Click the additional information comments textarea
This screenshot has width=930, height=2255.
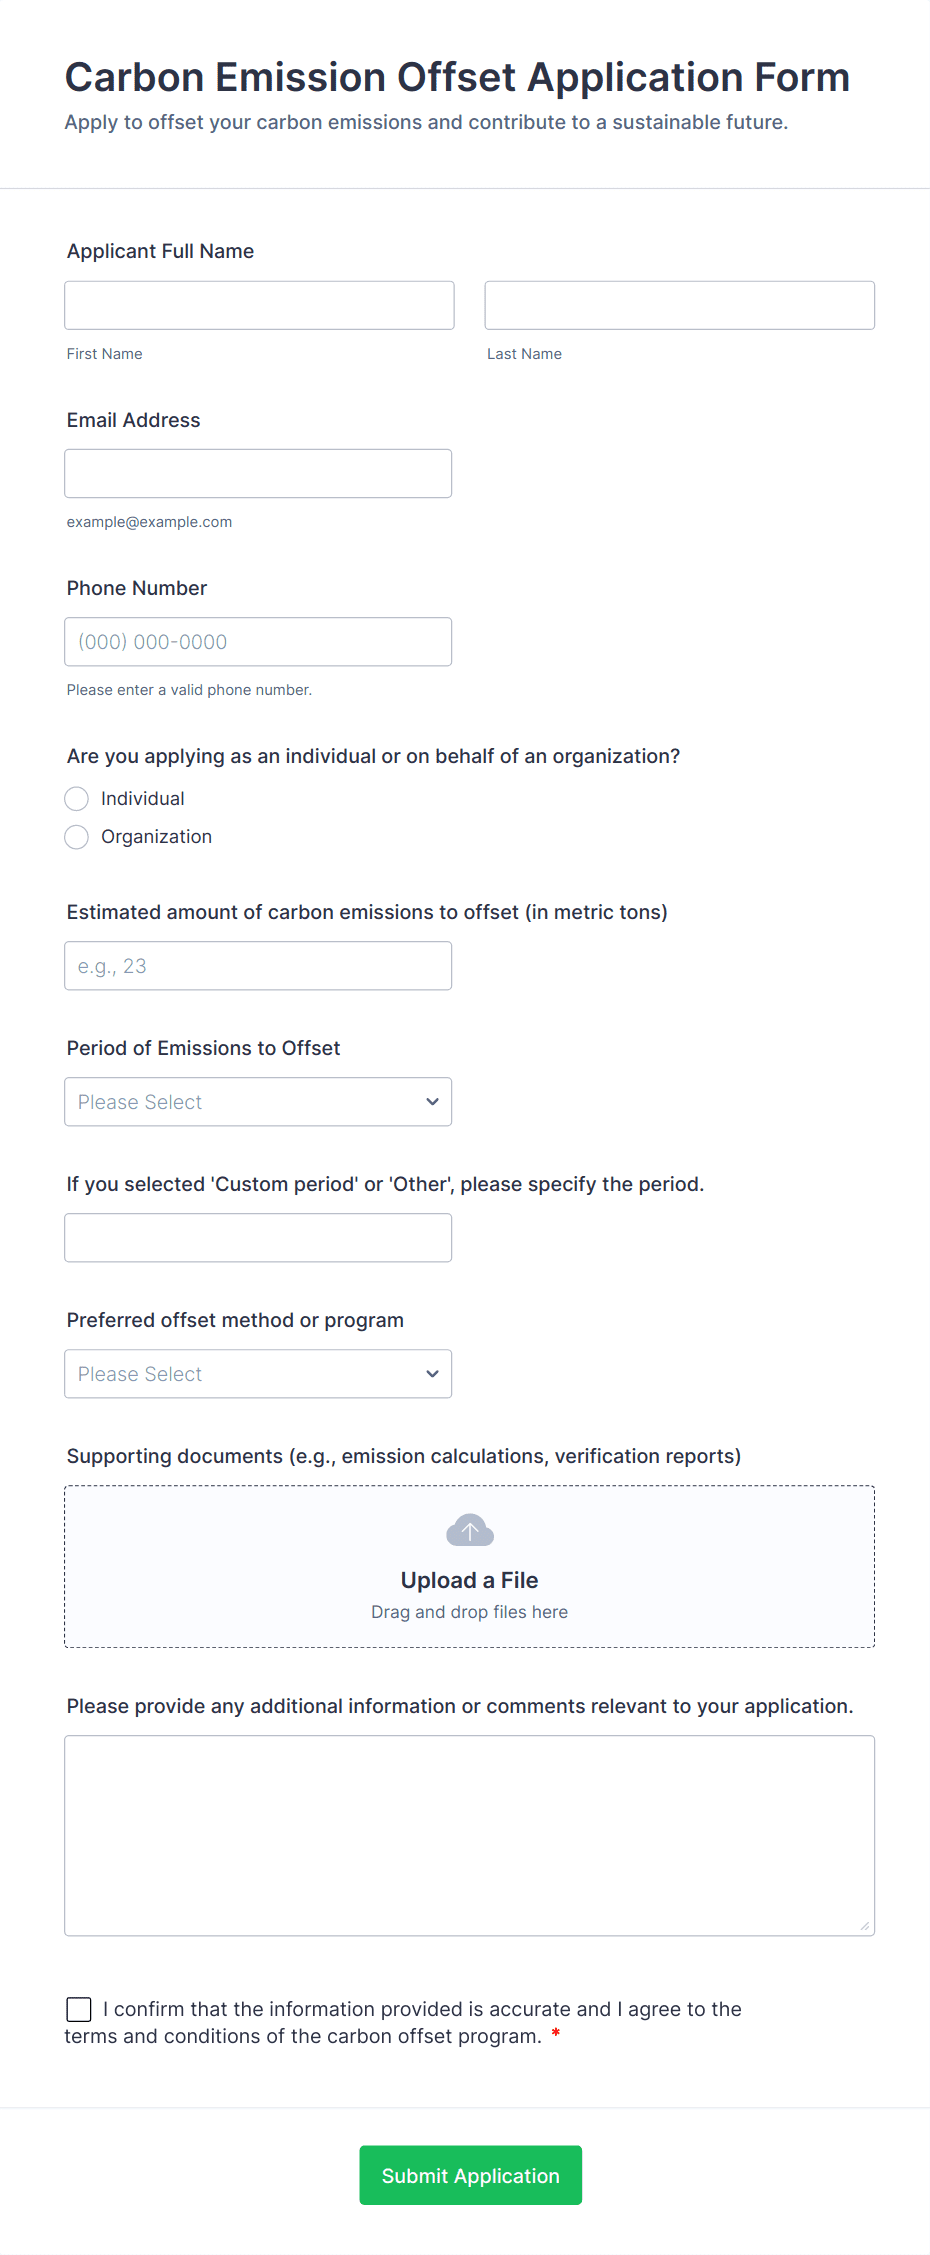click(470, 1836)
